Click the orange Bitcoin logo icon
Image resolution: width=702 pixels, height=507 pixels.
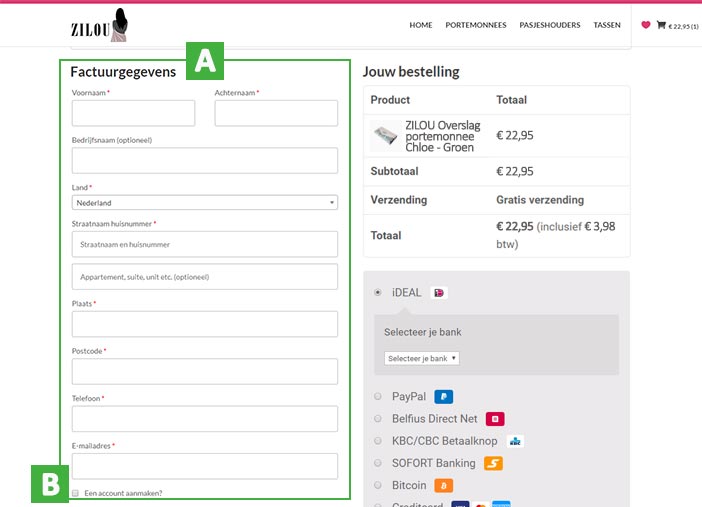pos(444,486)
